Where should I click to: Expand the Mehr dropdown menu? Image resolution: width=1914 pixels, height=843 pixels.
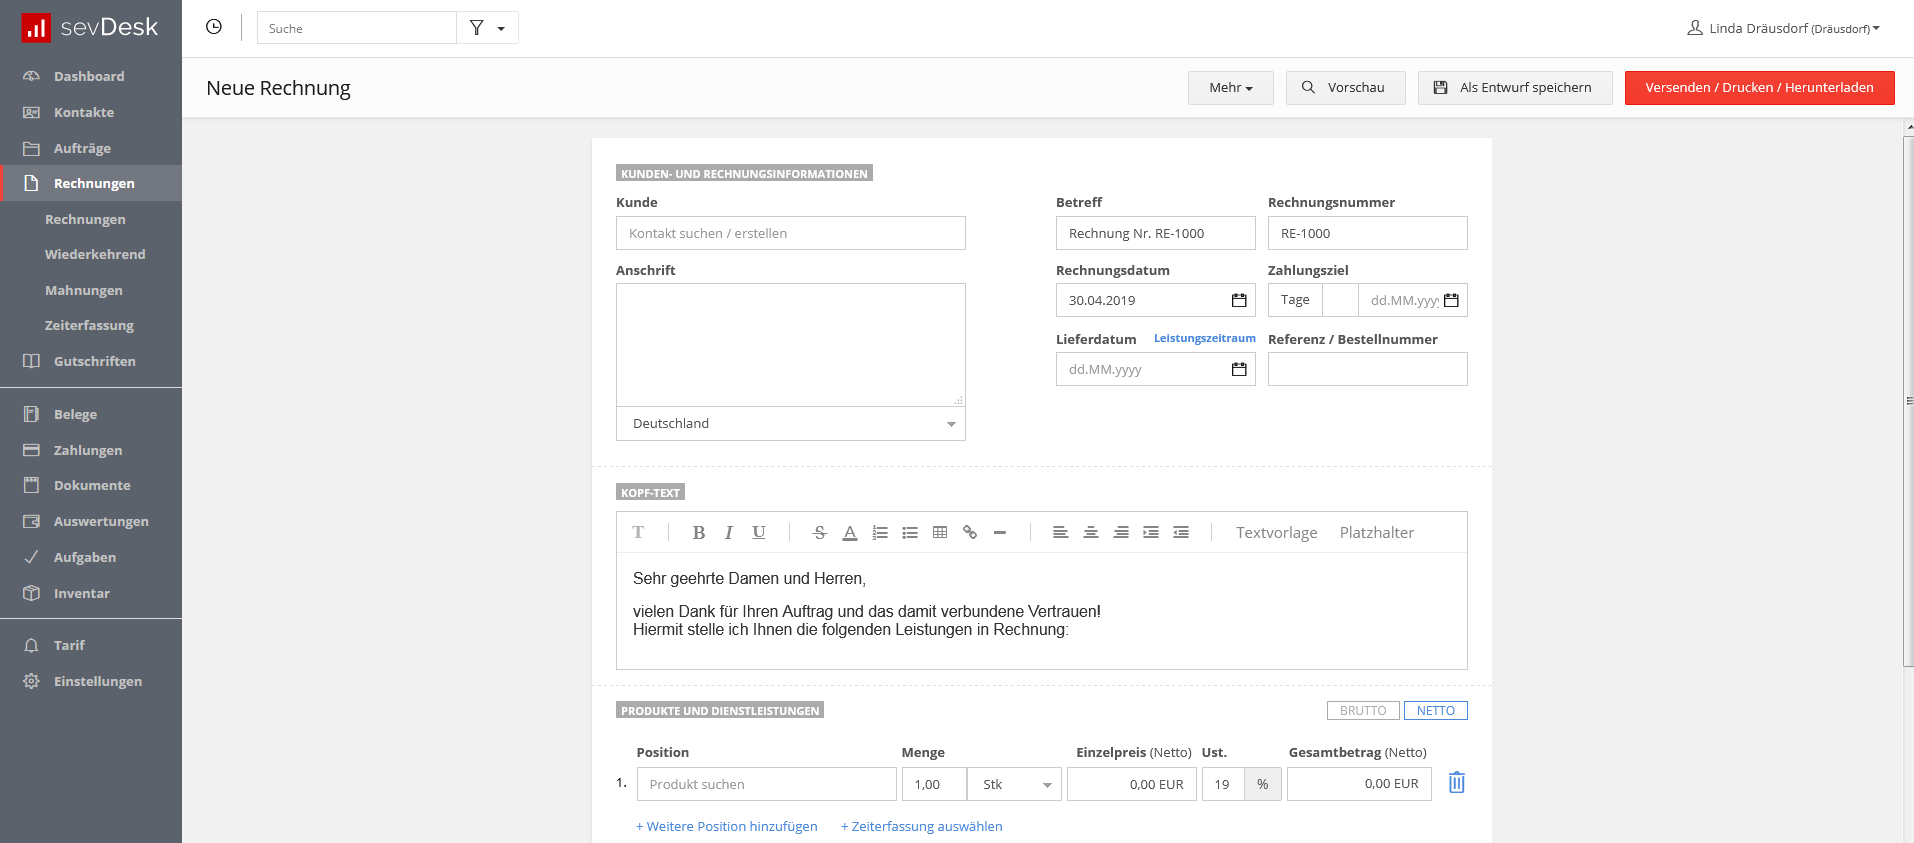[x=1230, y=88]
